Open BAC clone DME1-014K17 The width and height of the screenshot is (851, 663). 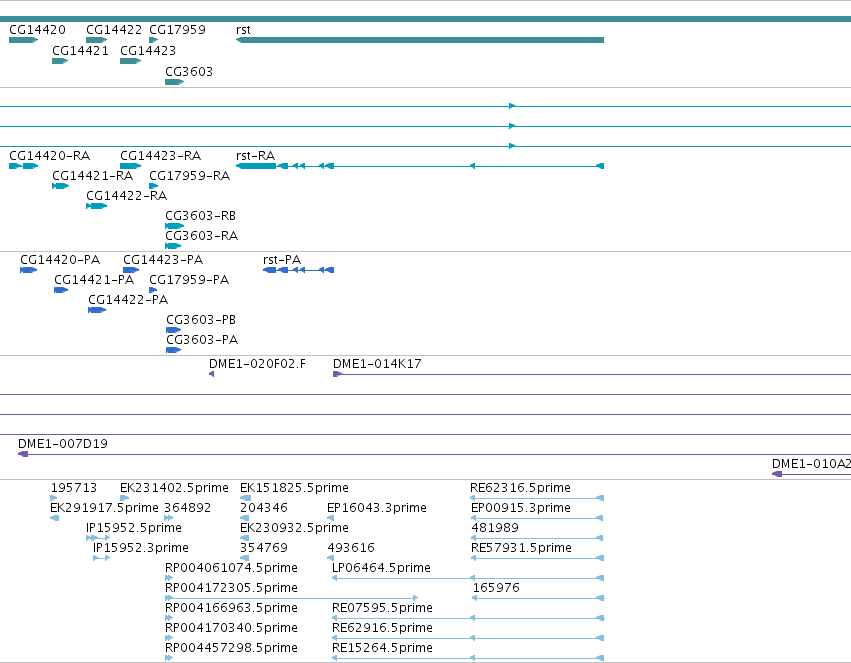click(377, 365)
